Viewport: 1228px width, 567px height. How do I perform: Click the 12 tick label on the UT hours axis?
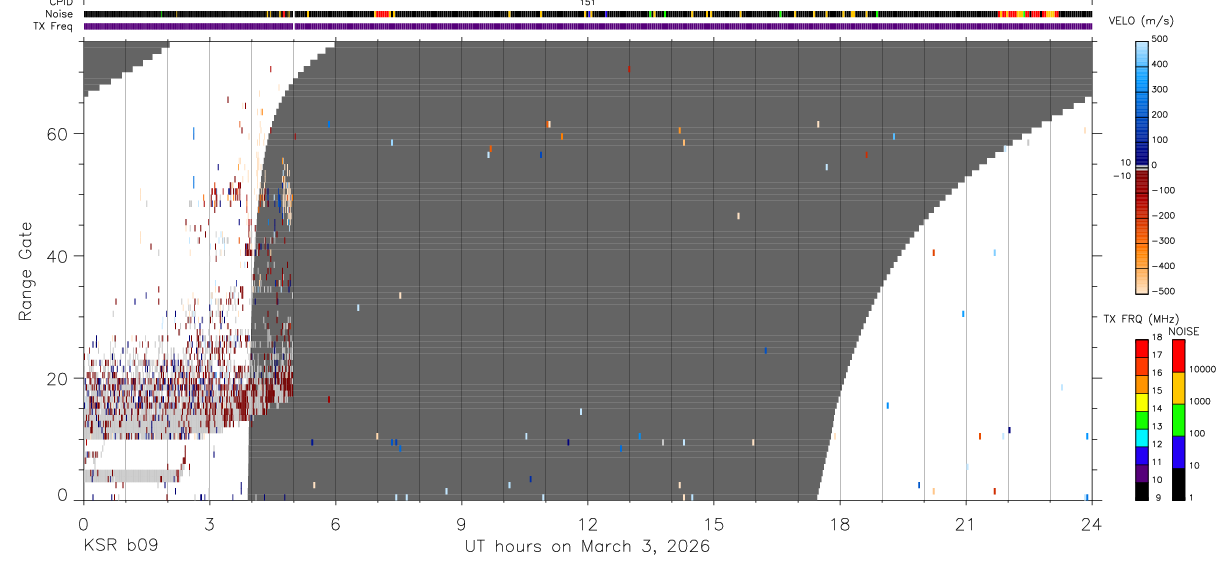coord(588,523)
